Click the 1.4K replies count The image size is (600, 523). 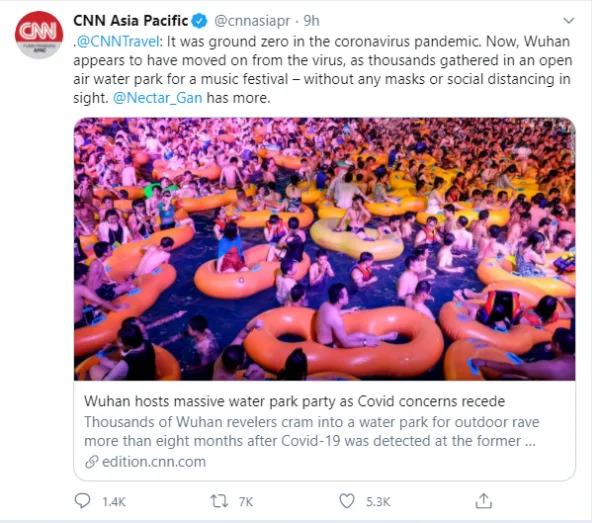tap(114, 502)
